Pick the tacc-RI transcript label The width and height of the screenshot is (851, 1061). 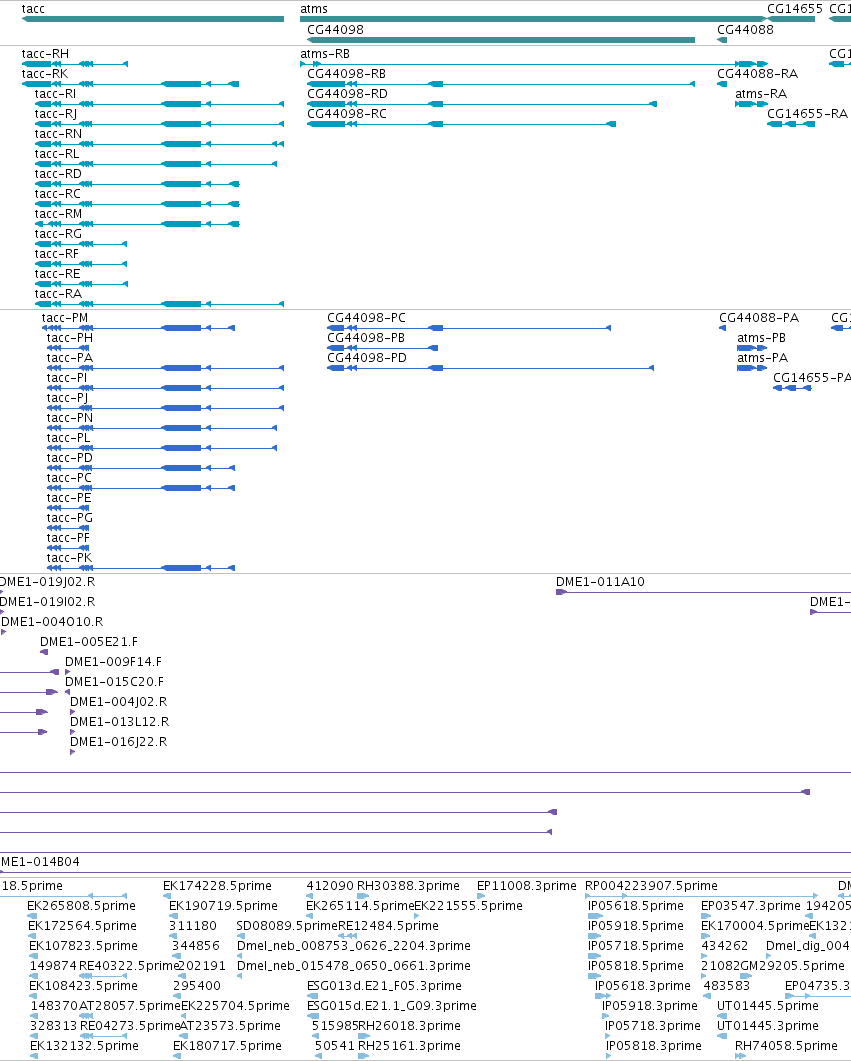[x=55, y=94]
